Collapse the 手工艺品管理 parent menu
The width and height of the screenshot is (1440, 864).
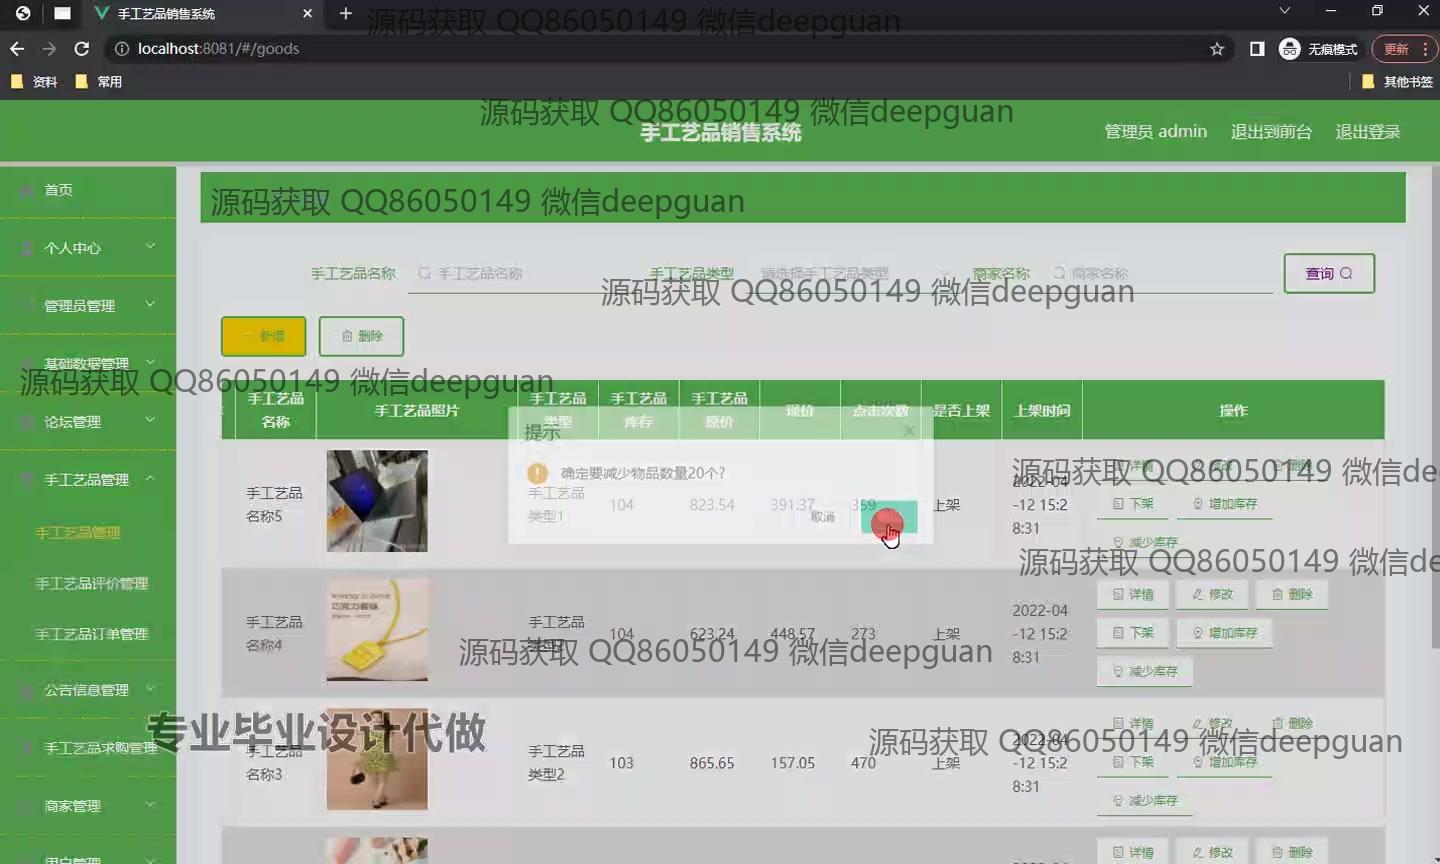click(x=88, y=479)
